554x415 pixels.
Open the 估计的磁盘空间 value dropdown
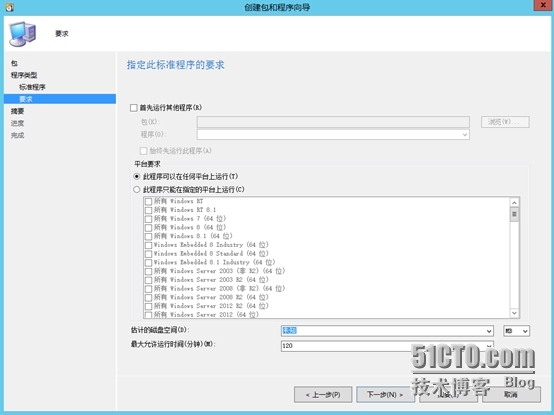489,331
